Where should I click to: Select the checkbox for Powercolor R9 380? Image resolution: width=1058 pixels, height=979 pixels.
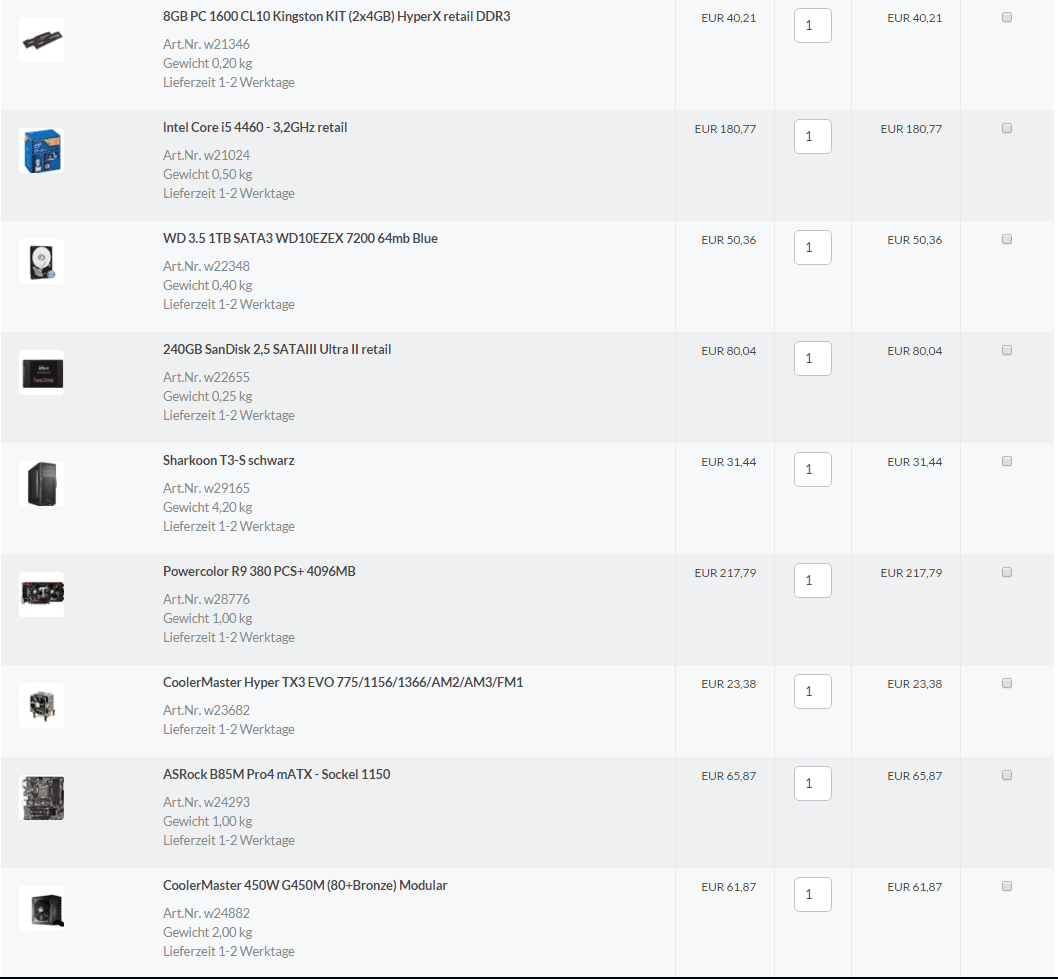[x=1007, y=572]
